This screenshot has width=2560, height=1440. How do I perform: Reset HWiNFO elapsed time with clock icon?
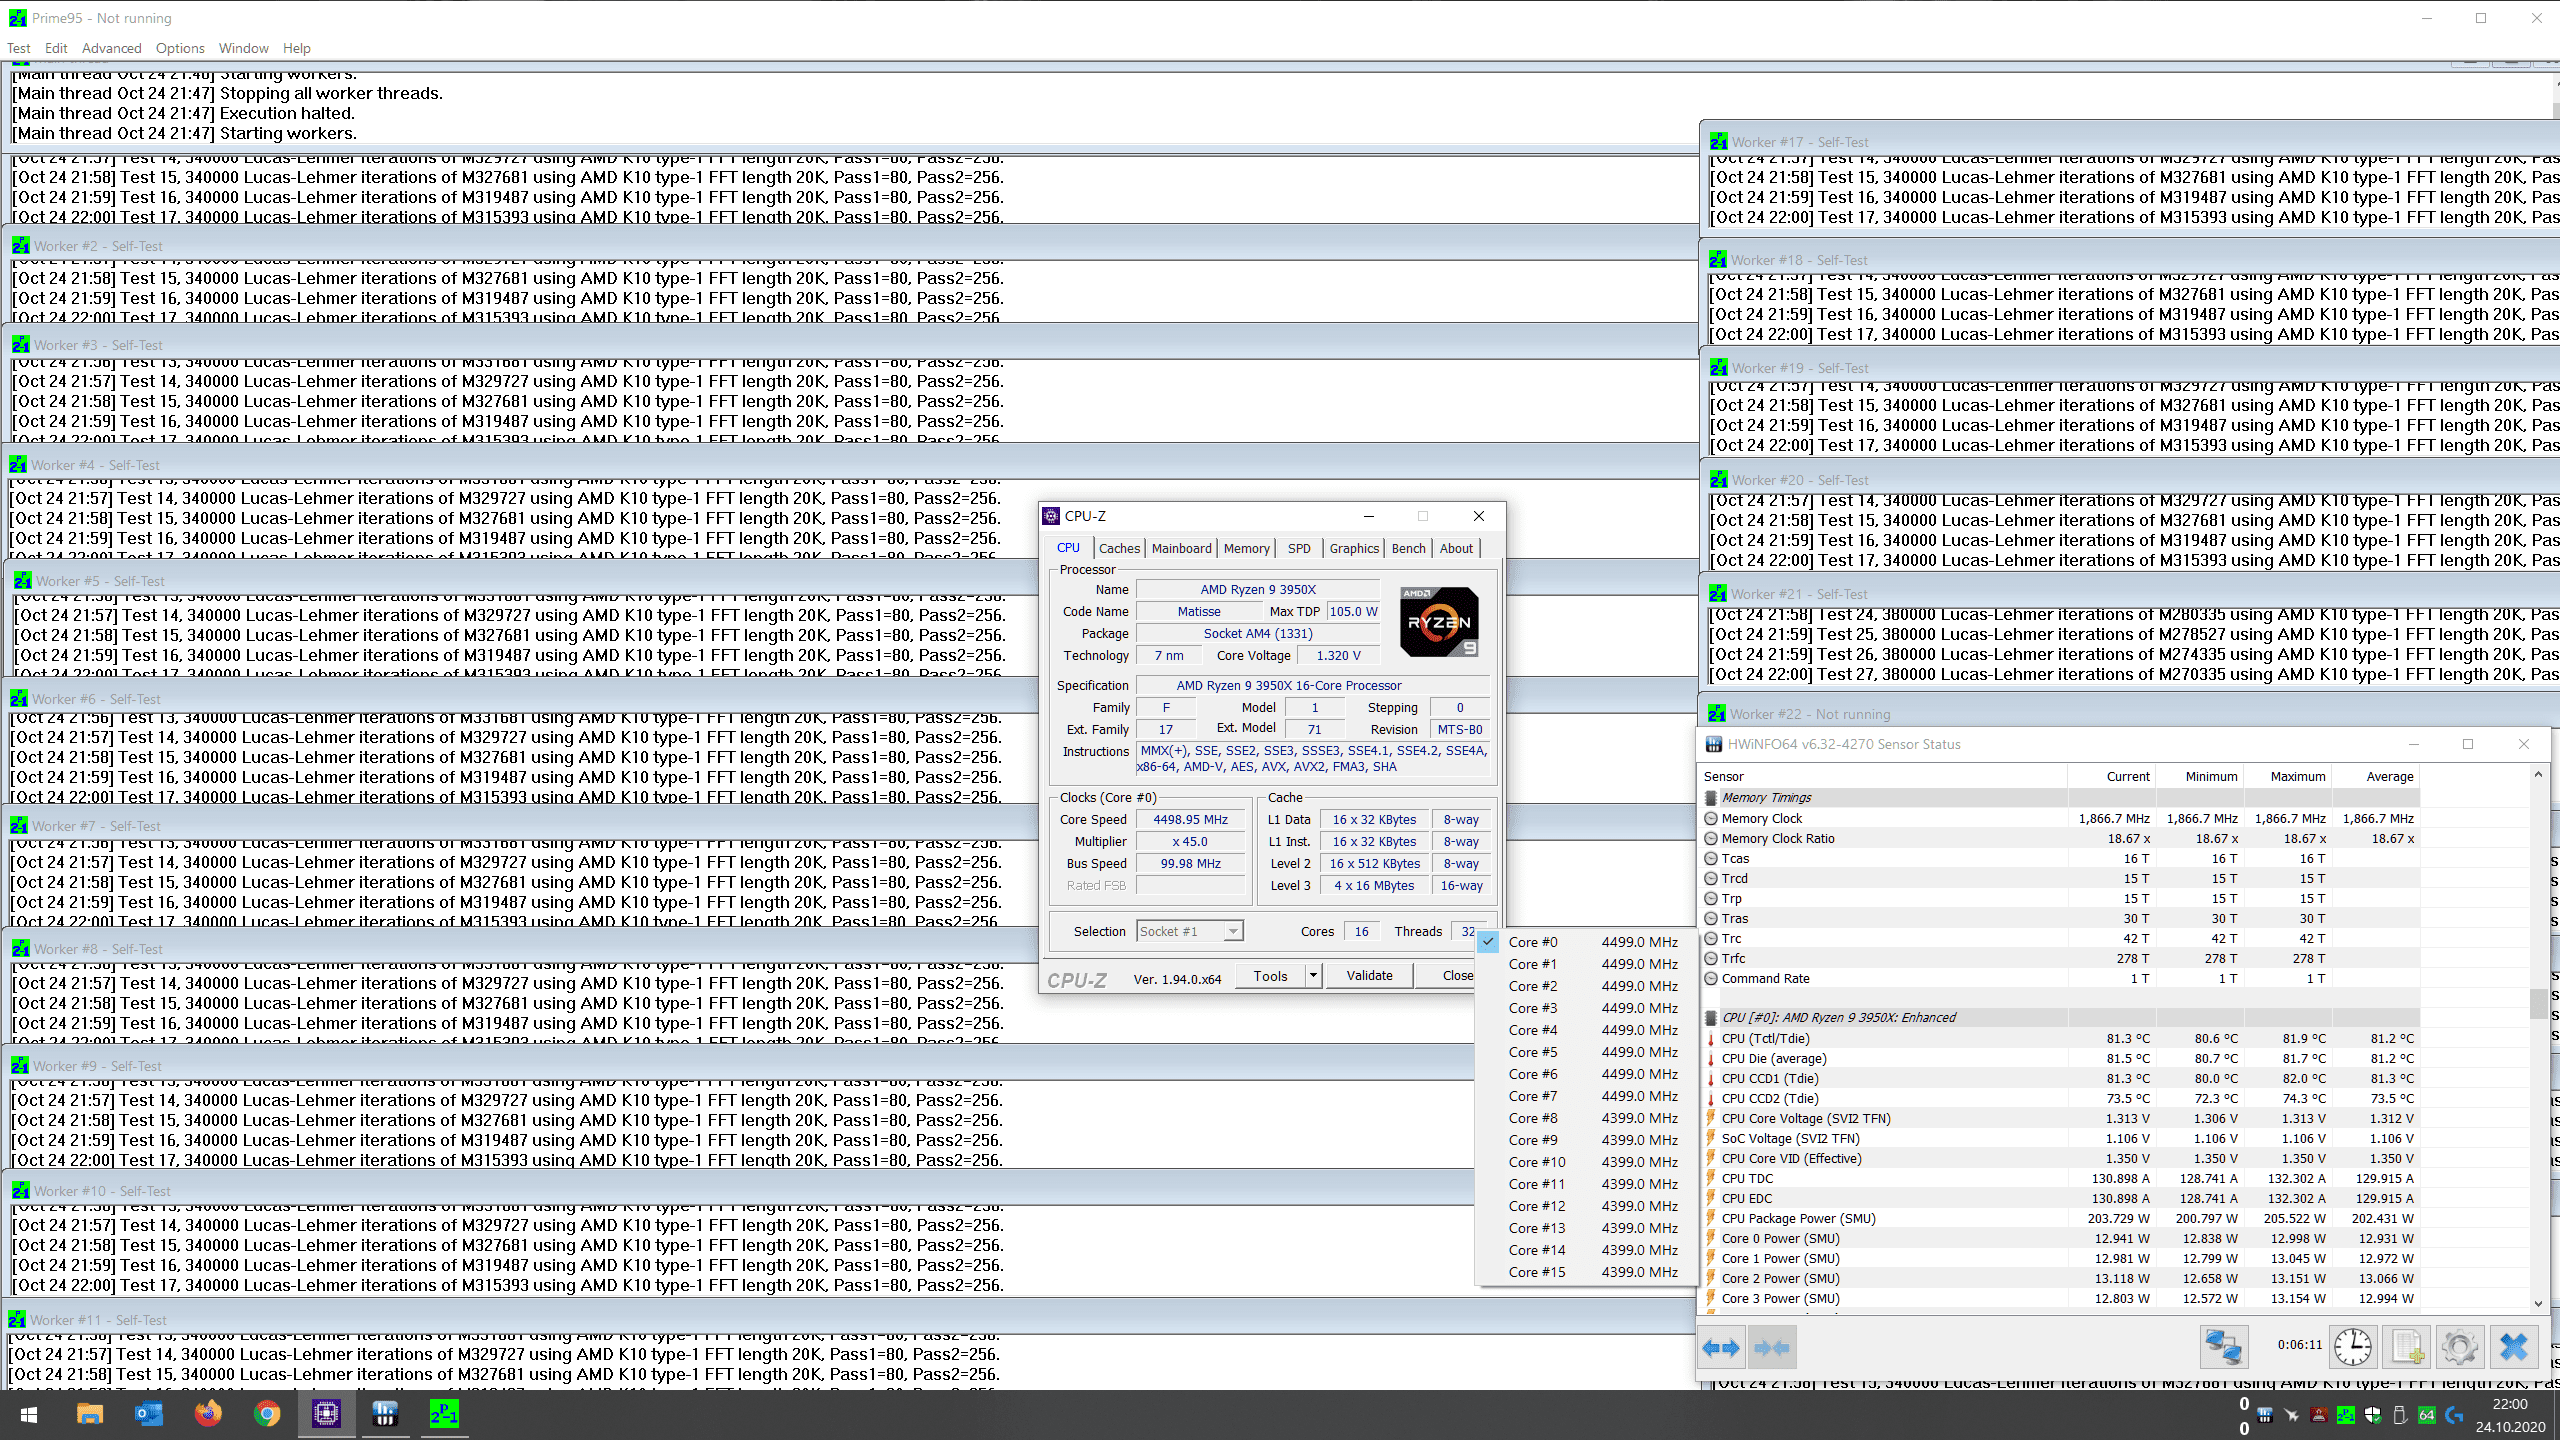pyautogui.click(x=2353, y=1347)
